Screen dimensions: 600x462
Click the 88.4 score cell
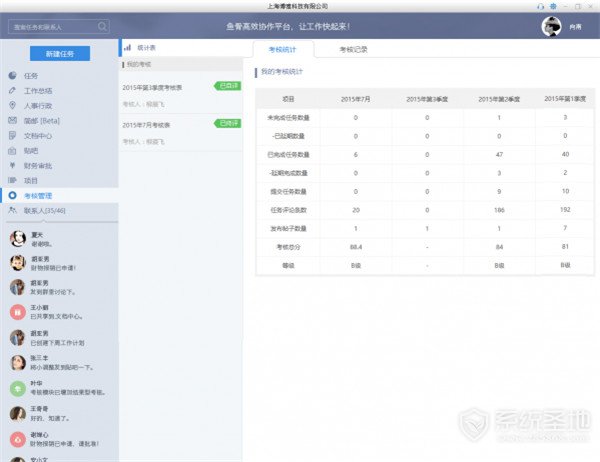[x=356, y=247]
